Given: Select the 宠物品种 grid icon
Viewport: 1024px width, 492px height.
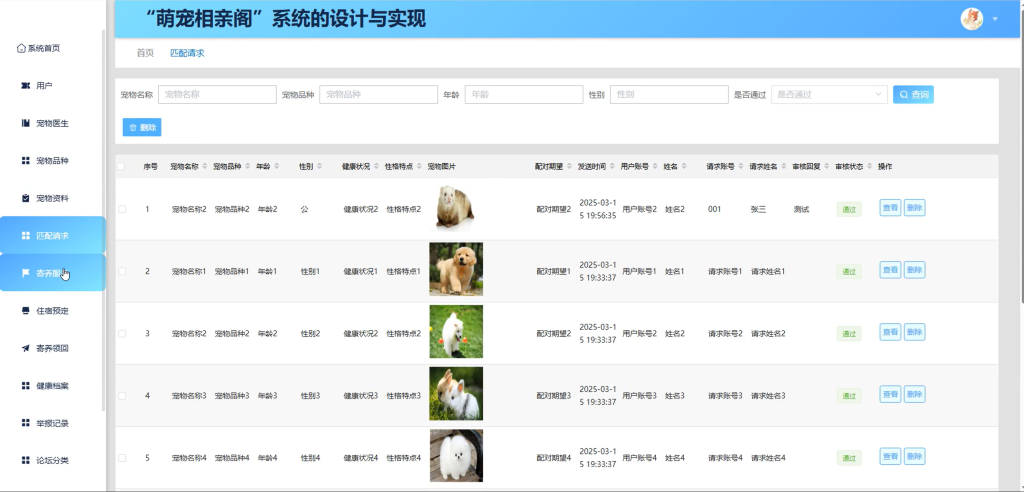Looking at the screenshot, I should click(26, 161).
